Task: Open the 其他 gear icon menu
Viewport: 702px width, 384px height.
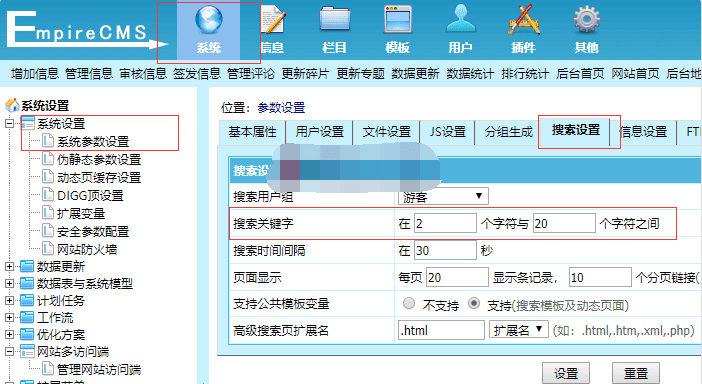Action: tap(586, 30)
